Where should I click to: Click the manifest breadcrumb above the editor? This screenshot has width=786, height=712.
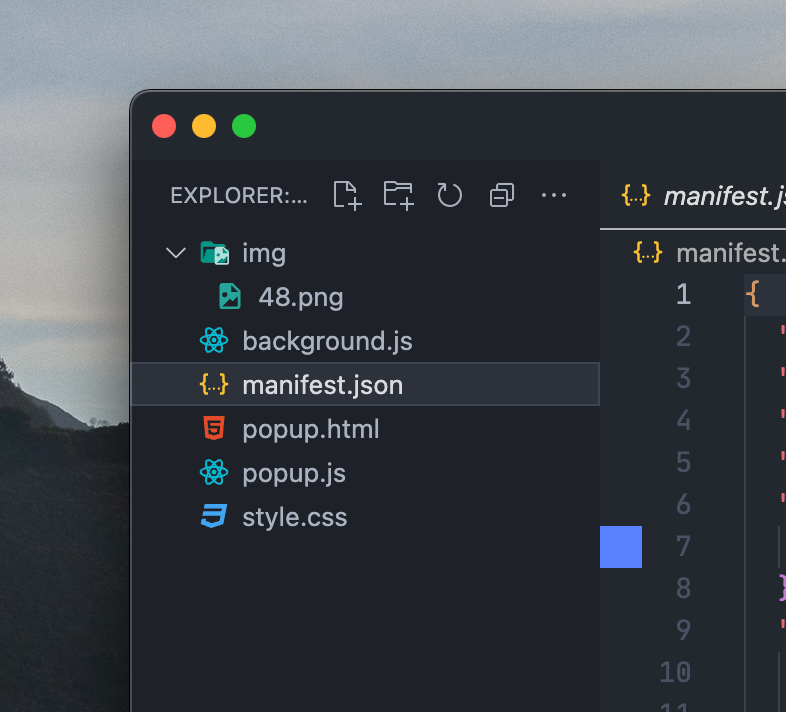pos(709,253)
